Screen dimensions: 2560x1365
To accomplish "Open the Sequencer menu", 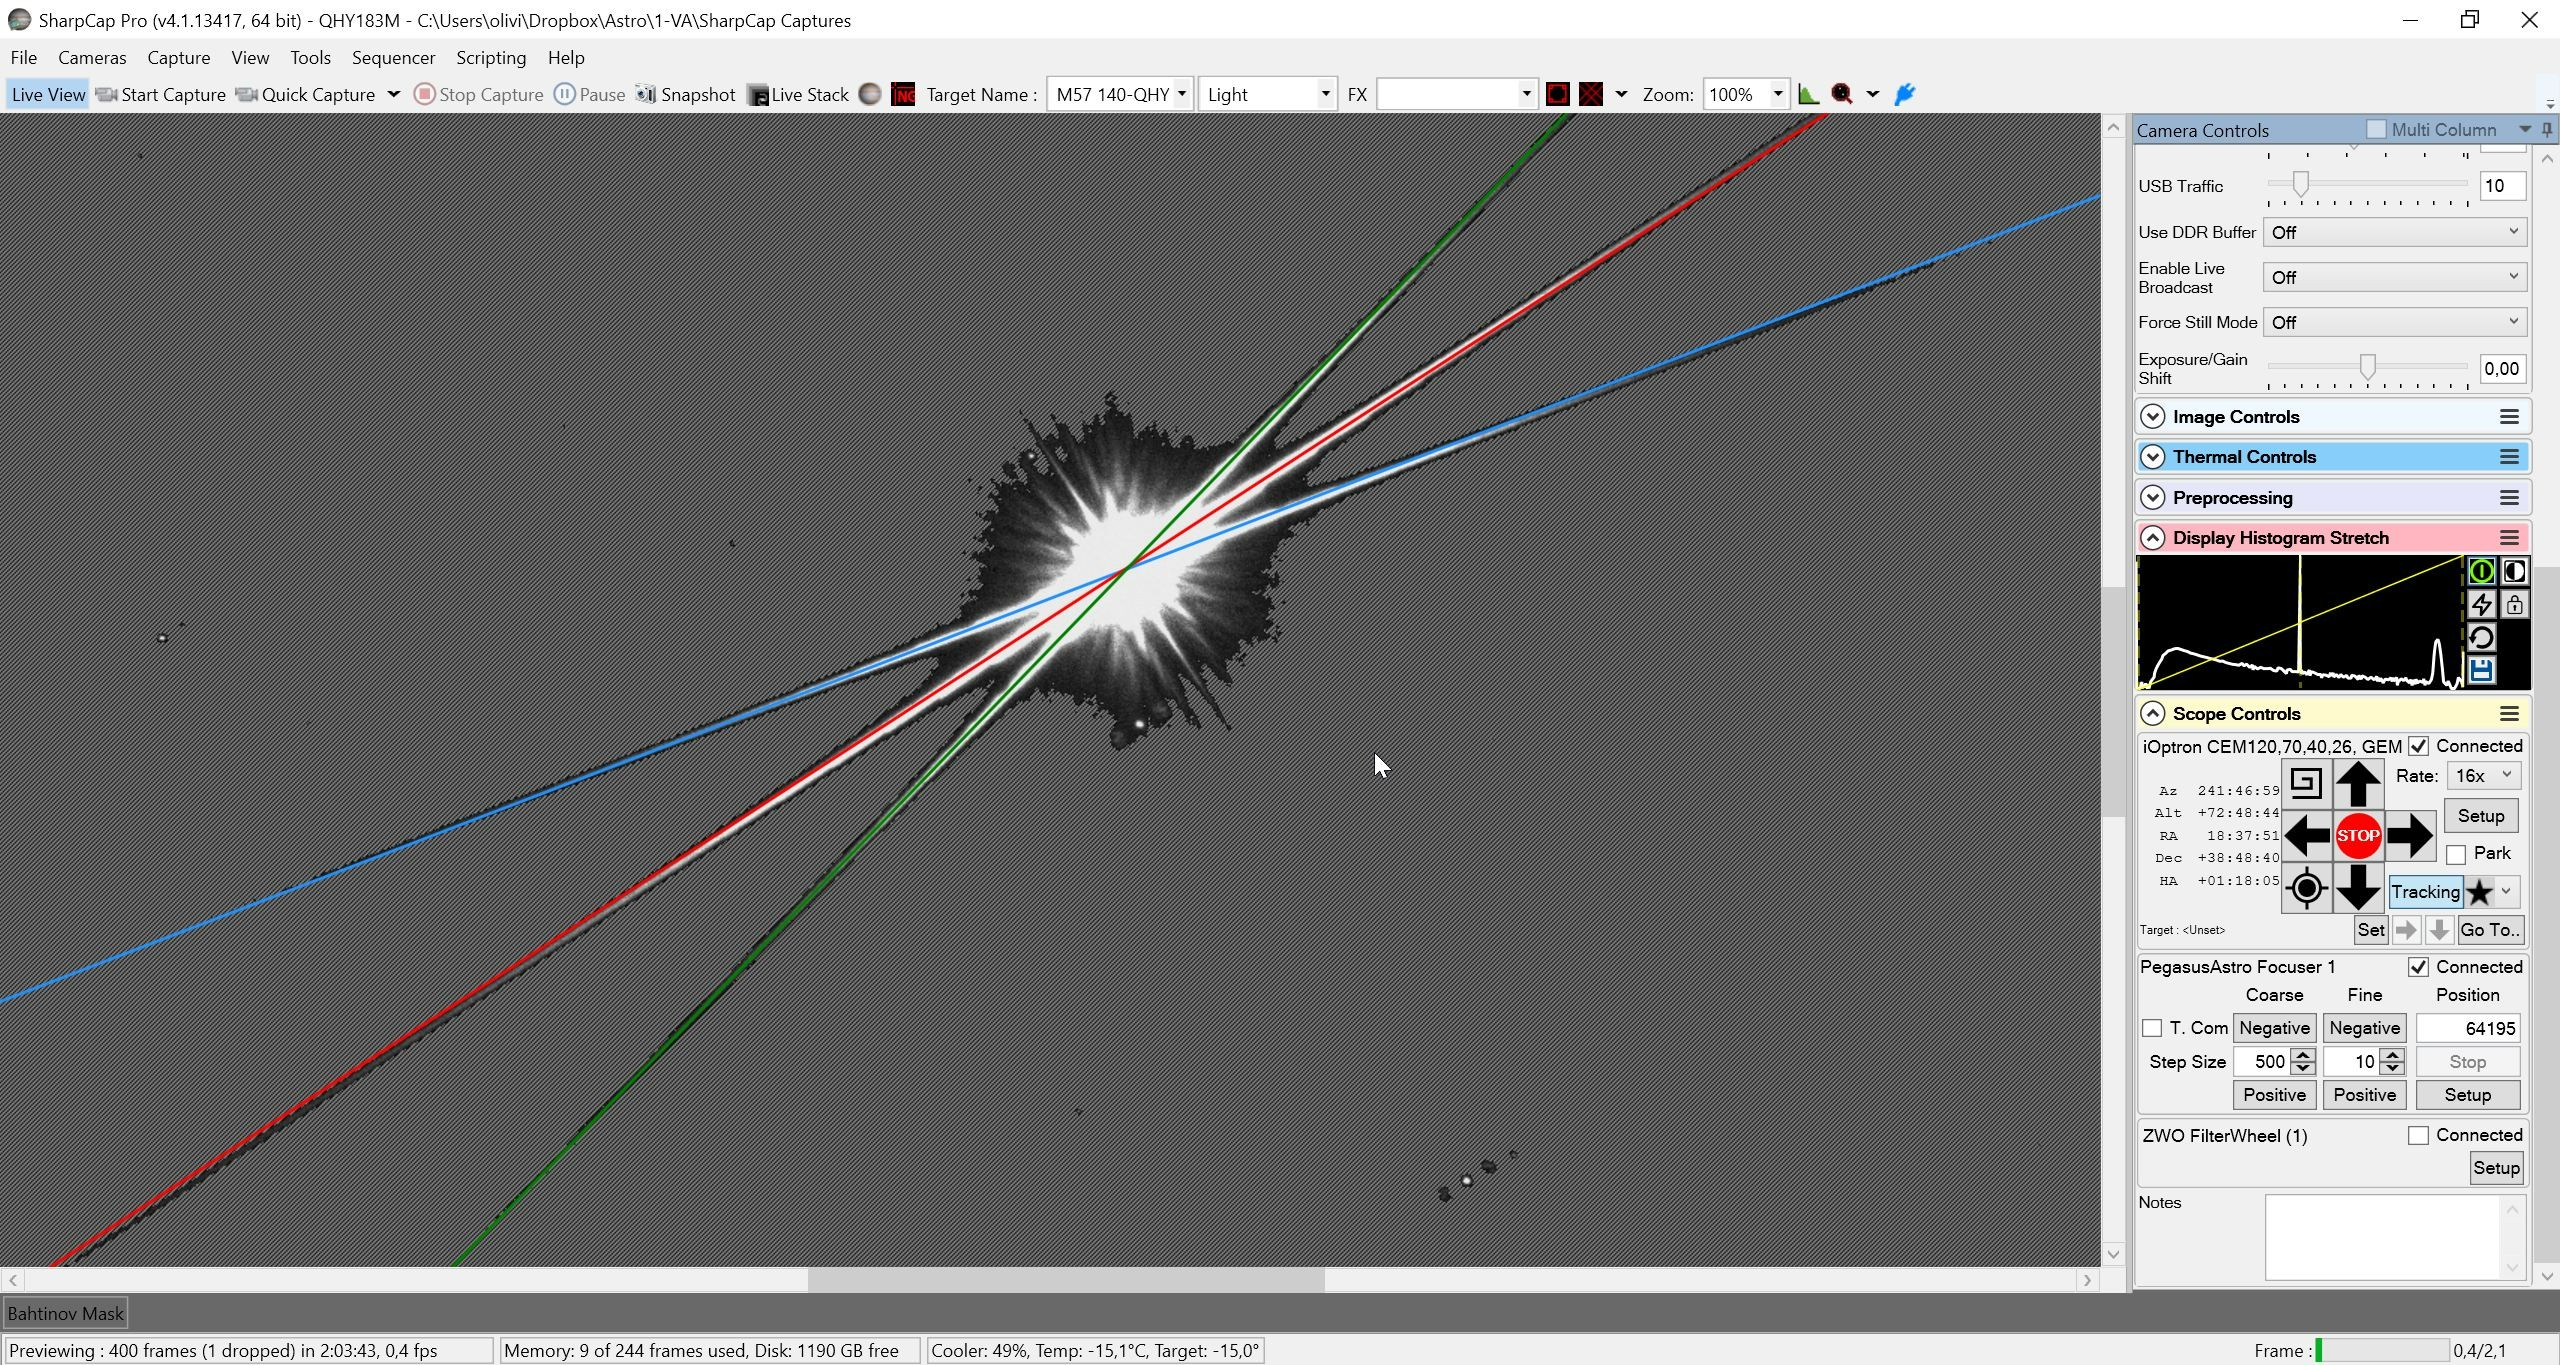I will (x=393, y=57).
